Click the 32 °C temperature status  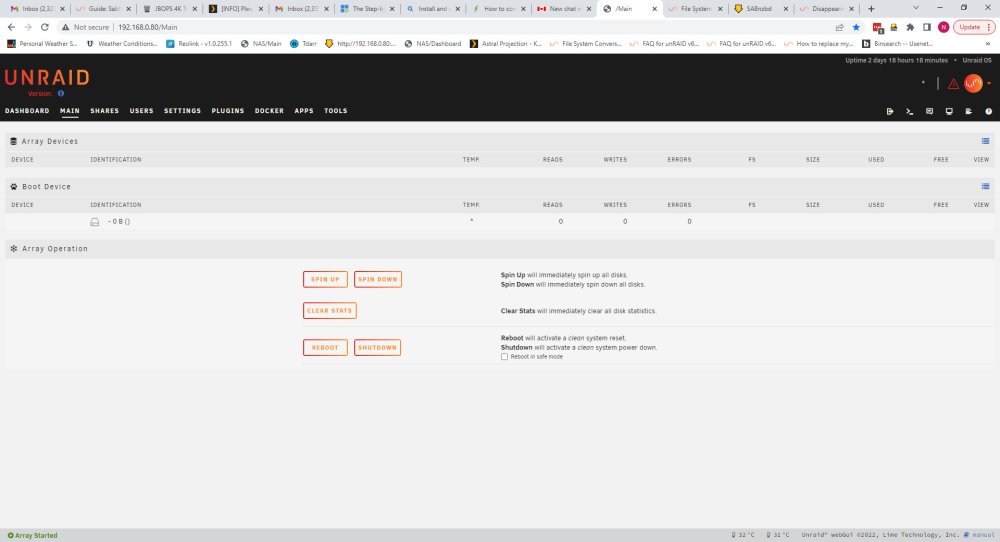[x=742, y=535]
